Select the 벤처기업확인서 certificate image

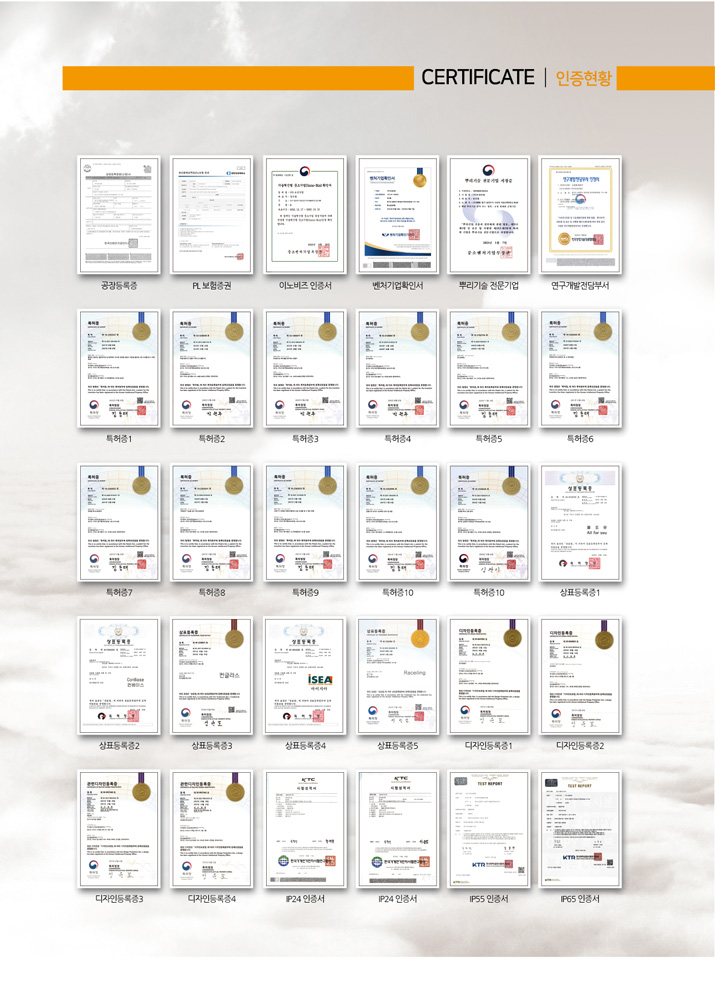[397, 215]
